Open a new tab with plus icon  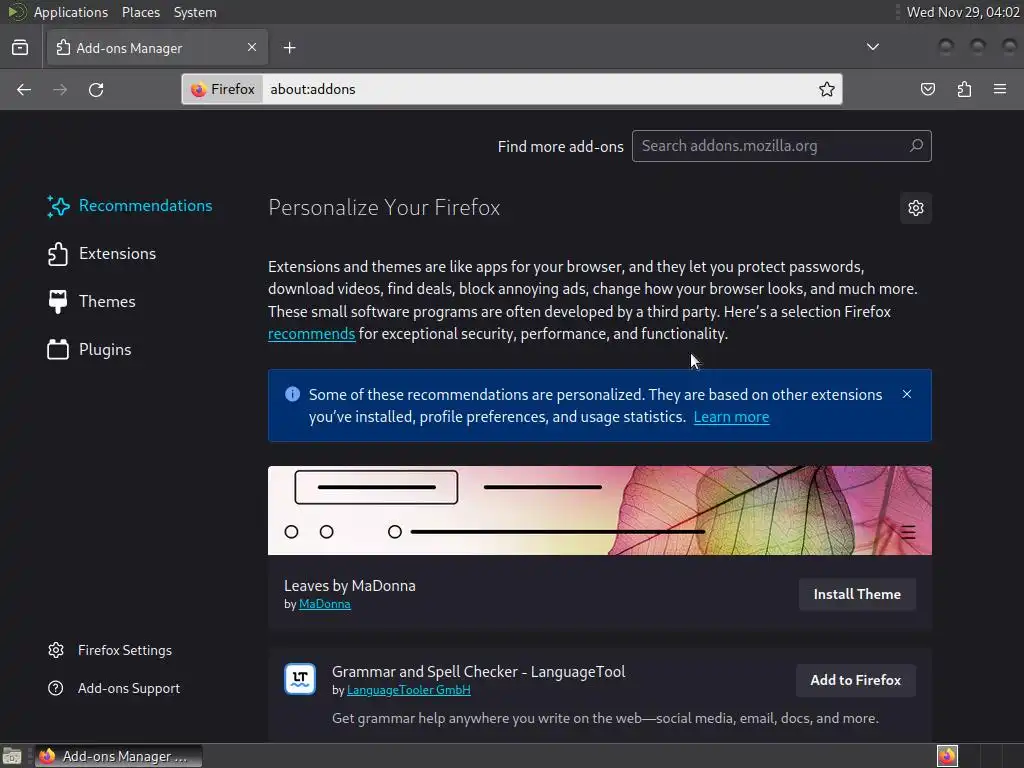pyautogui.click(x=290, y=48)
